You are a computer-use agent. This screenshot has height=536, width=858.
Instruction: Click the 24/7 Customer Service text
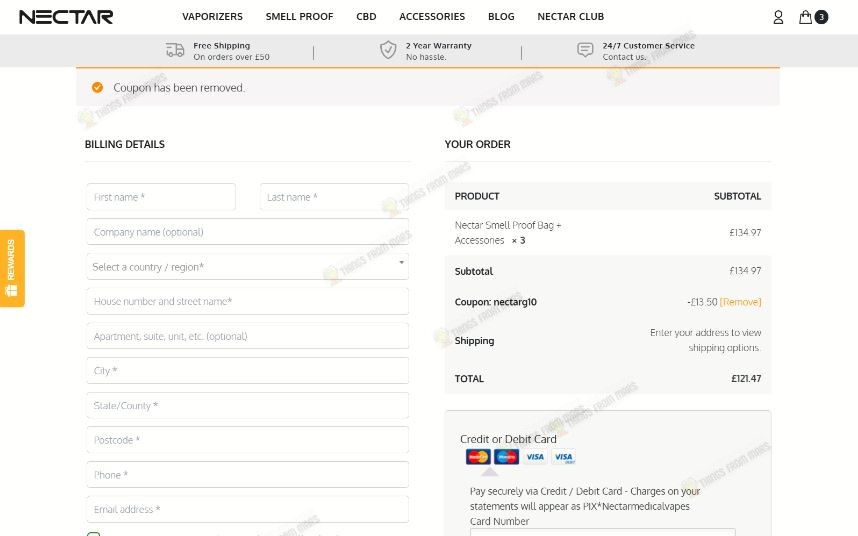point(648,46)
